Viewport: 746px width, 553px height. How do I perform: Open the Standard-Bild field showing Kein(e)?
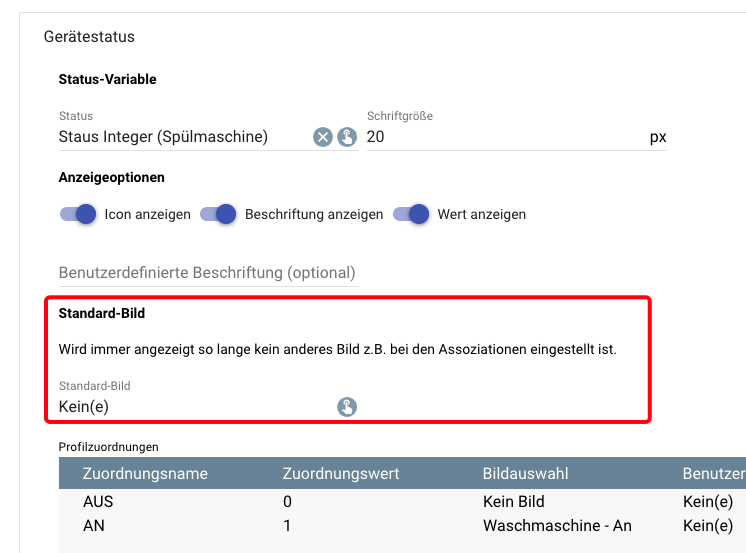tap(190, 406)
